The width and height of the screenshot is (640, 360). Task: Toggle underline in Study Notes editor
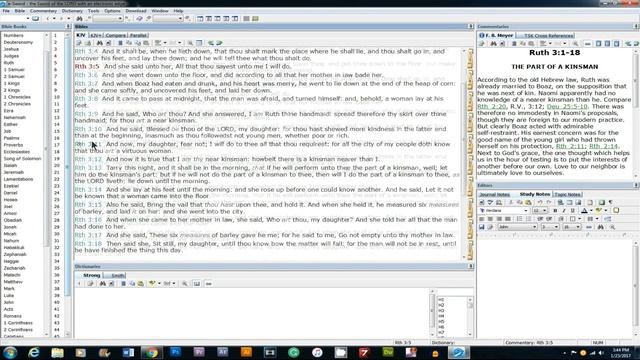[x=572, y=211]
